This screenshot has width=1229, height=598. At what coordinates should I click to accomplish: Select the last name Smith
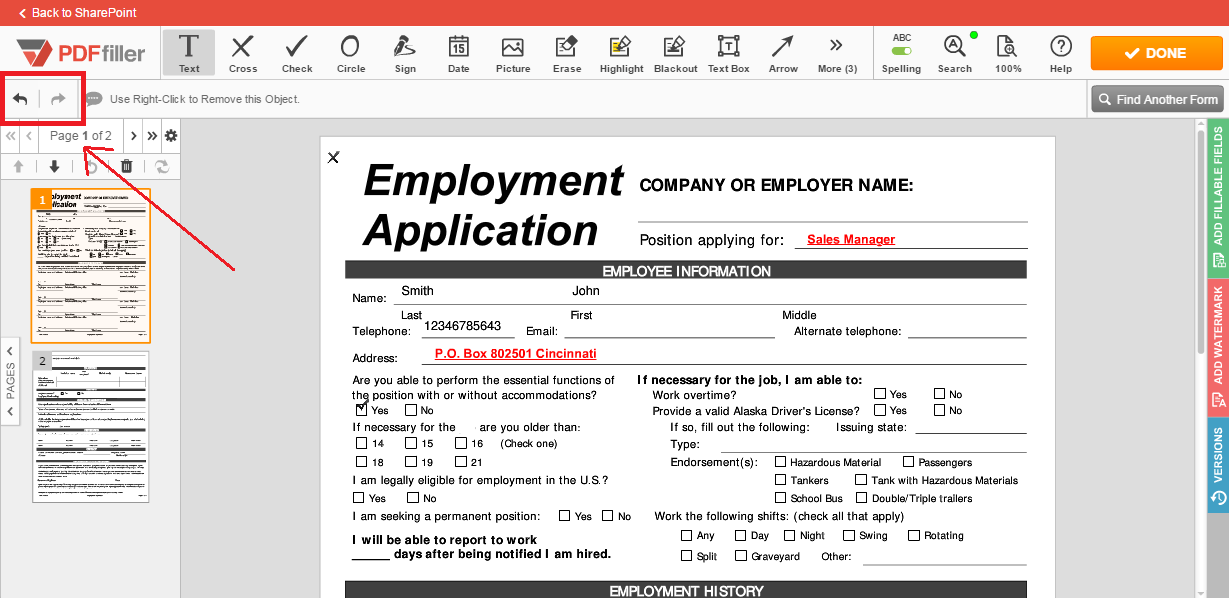click(417, 291)
